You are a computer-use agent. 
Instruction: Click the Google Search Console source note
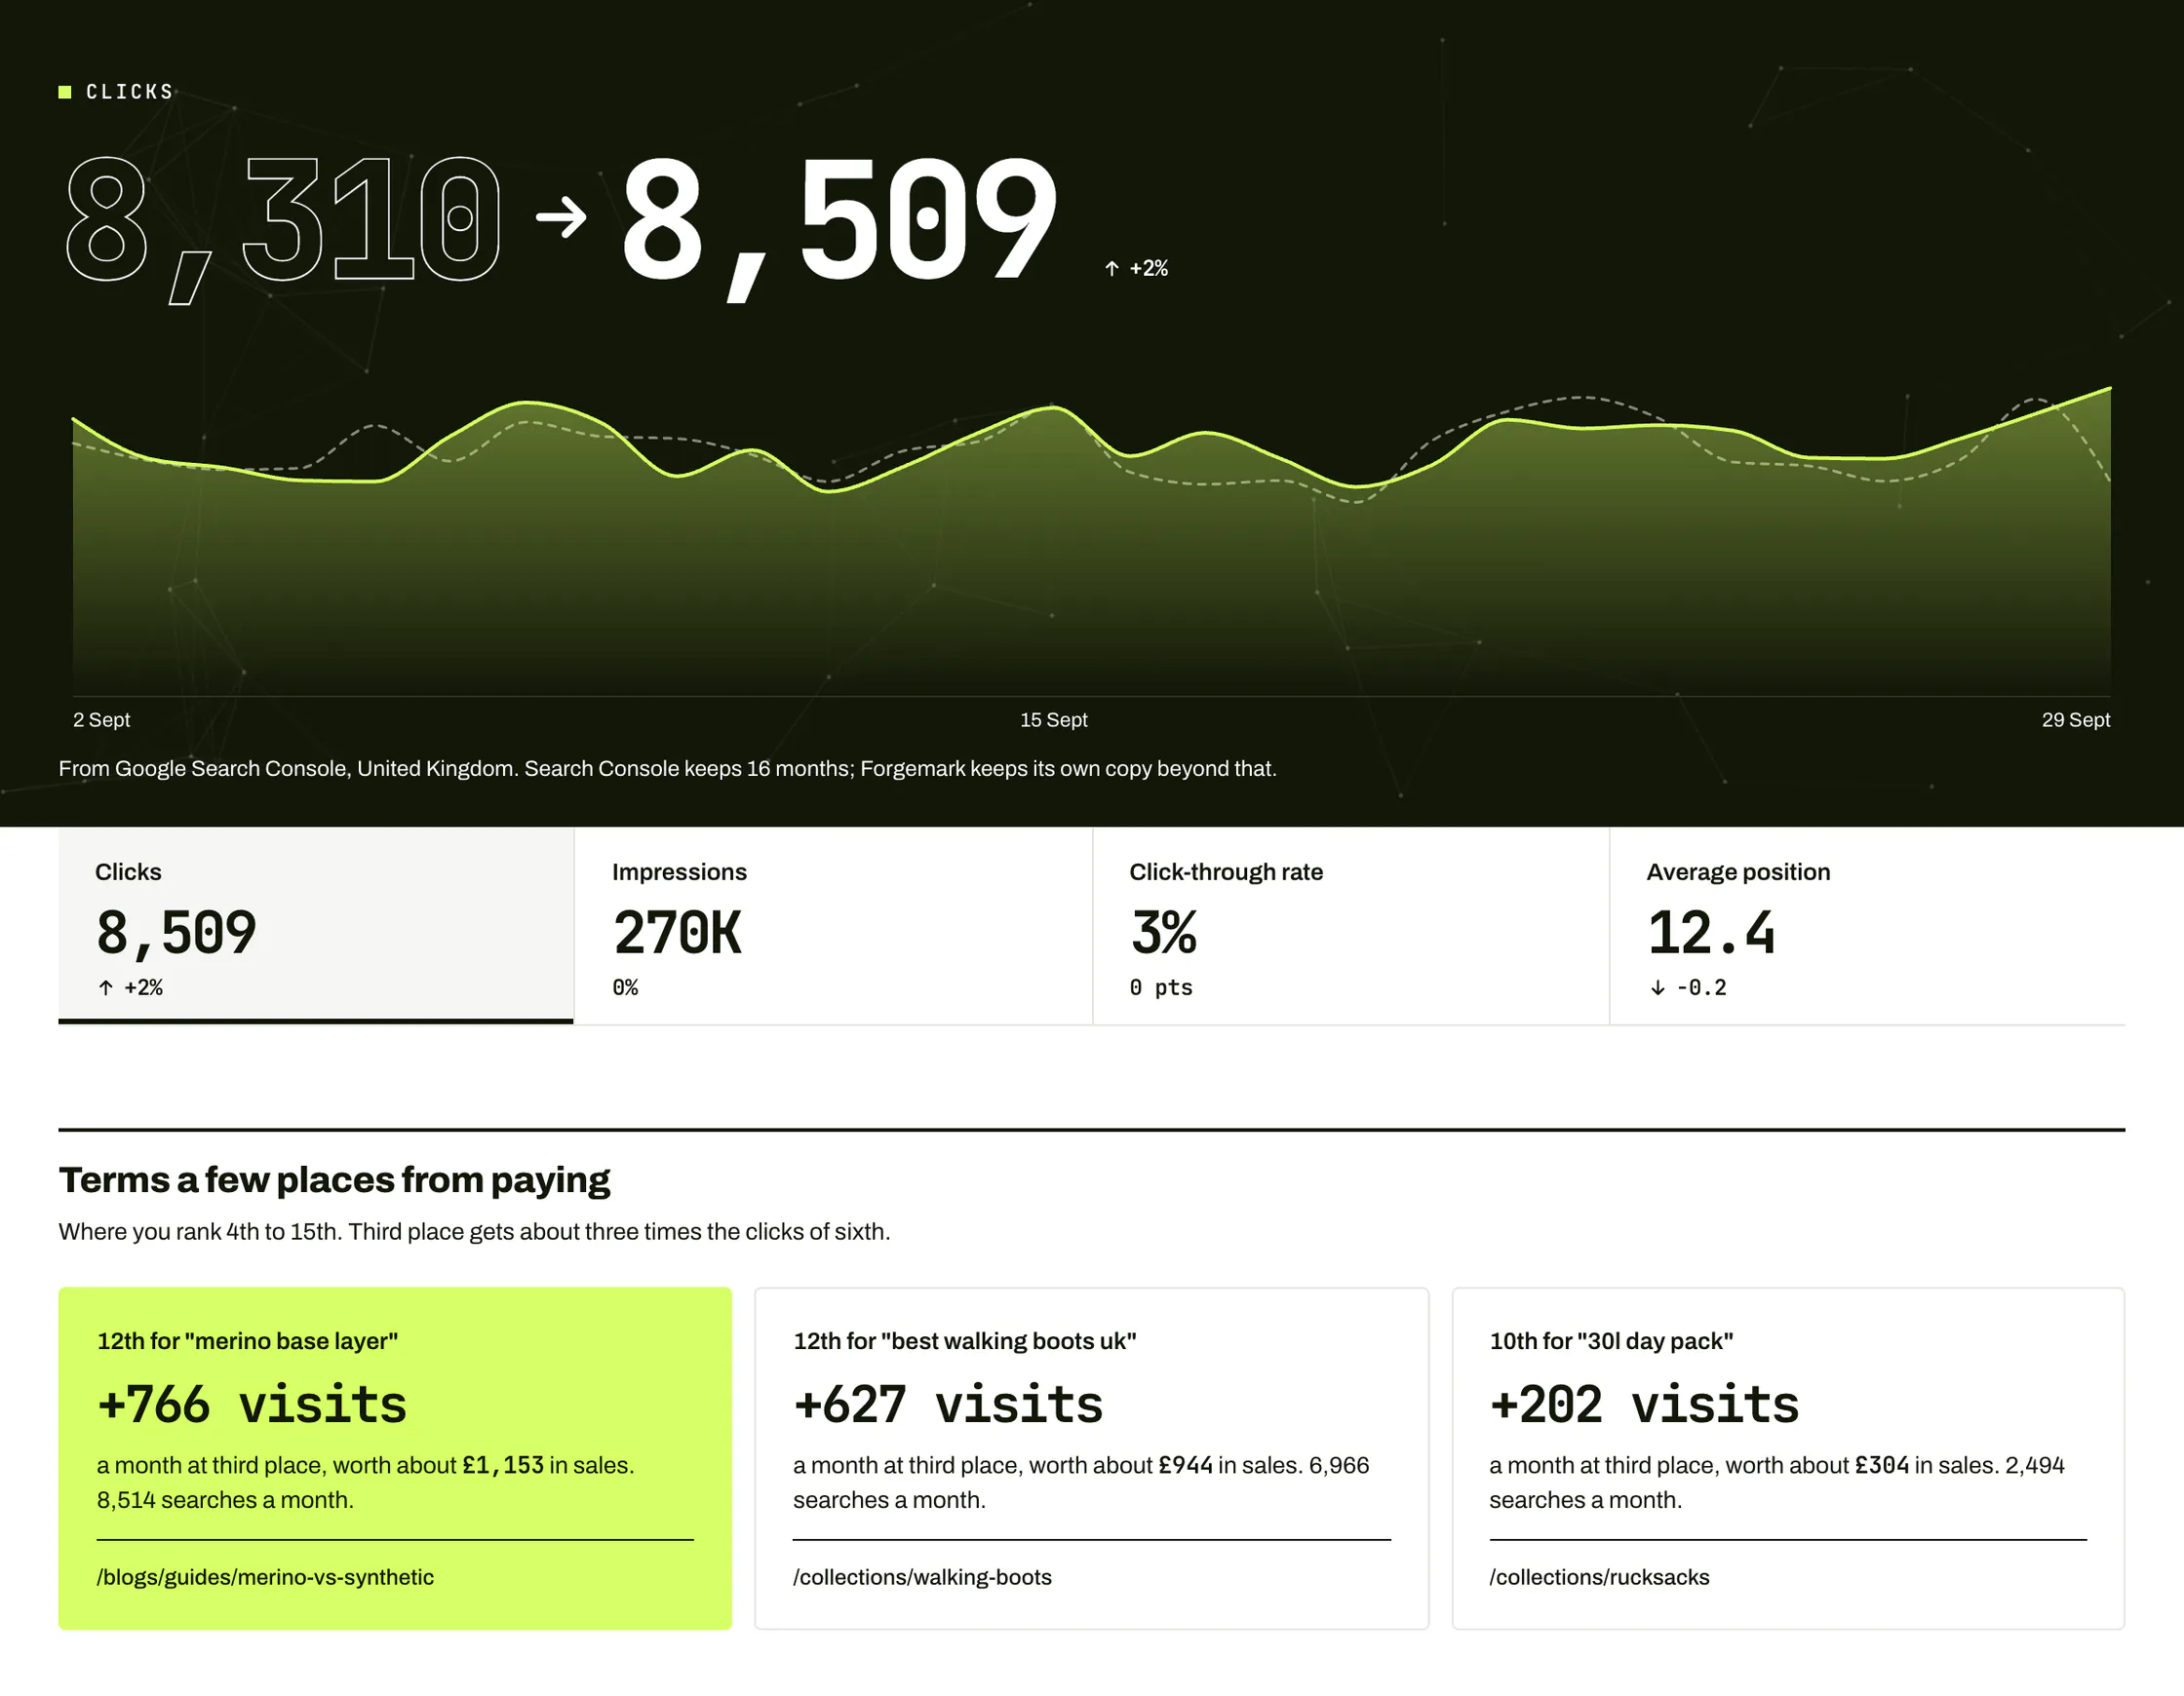[667, 769]
